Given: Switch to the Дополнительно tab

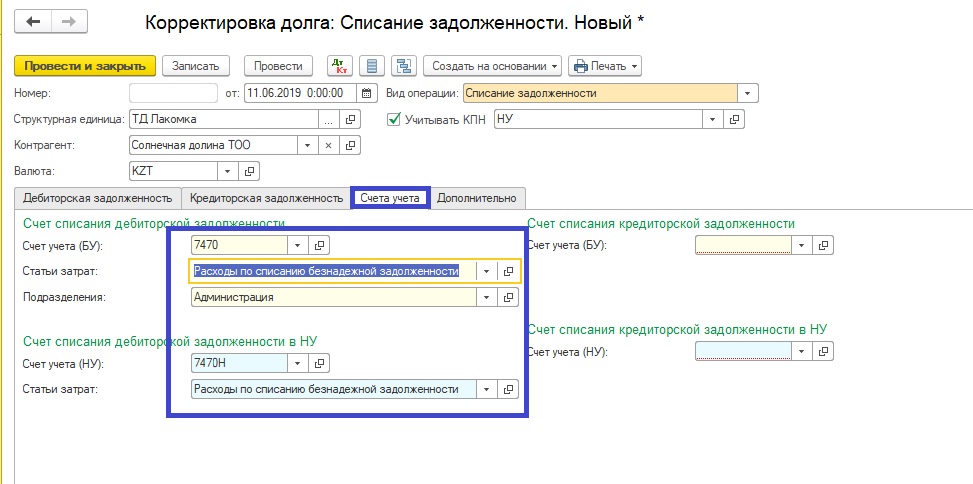Looking at the screenshot, I should [477, 198].
